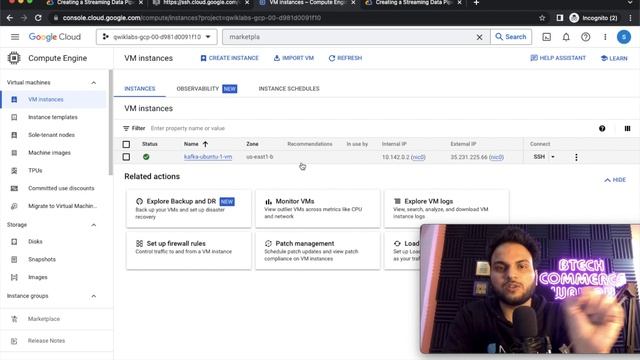Viewport: 640px width, 360px height.
Task: Click the filter help icon
Action: pyautogui.click(x=602, y=129)
